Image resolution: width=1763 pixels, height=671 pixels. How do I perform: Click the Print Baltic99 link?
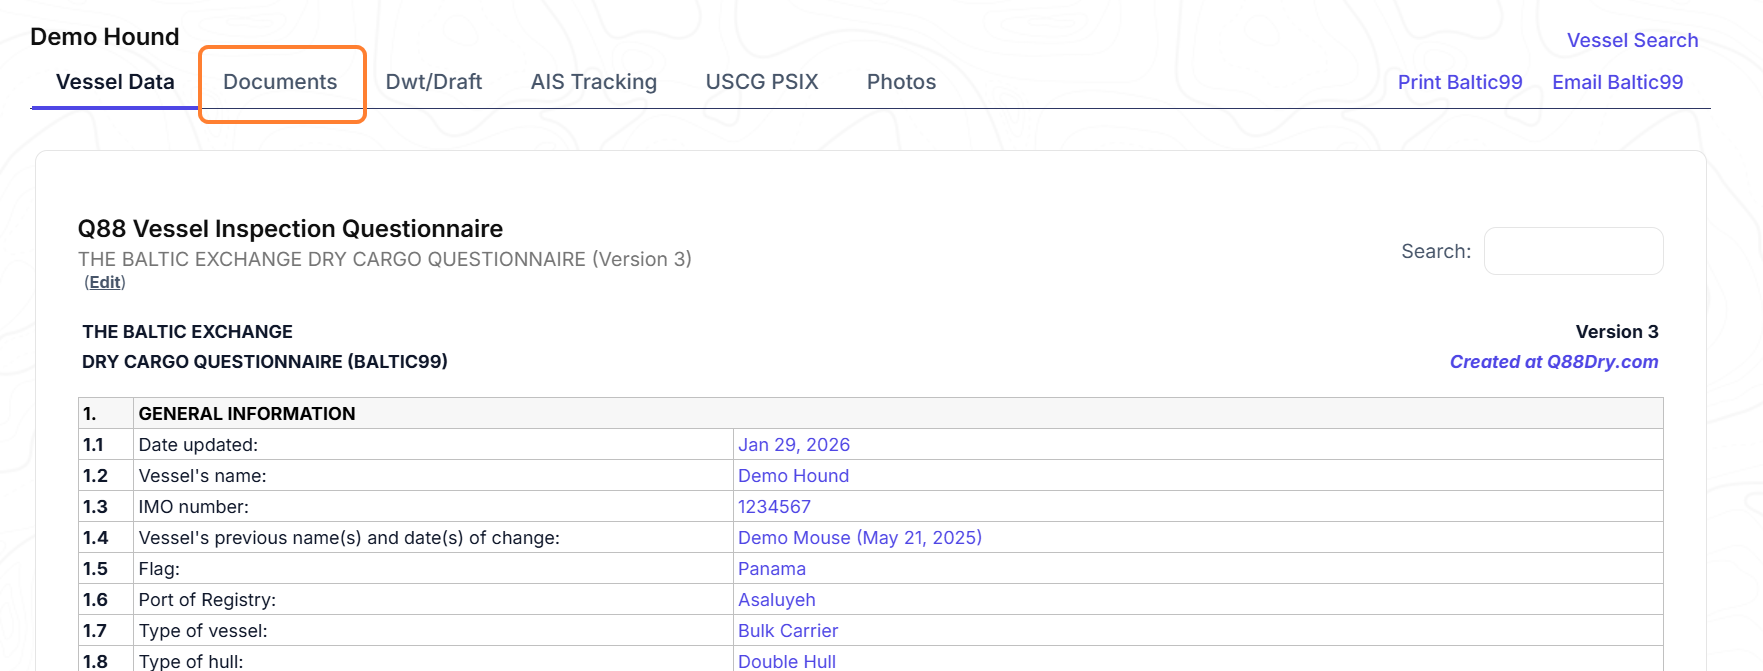pyautogui.click(x=1460, y=82)
